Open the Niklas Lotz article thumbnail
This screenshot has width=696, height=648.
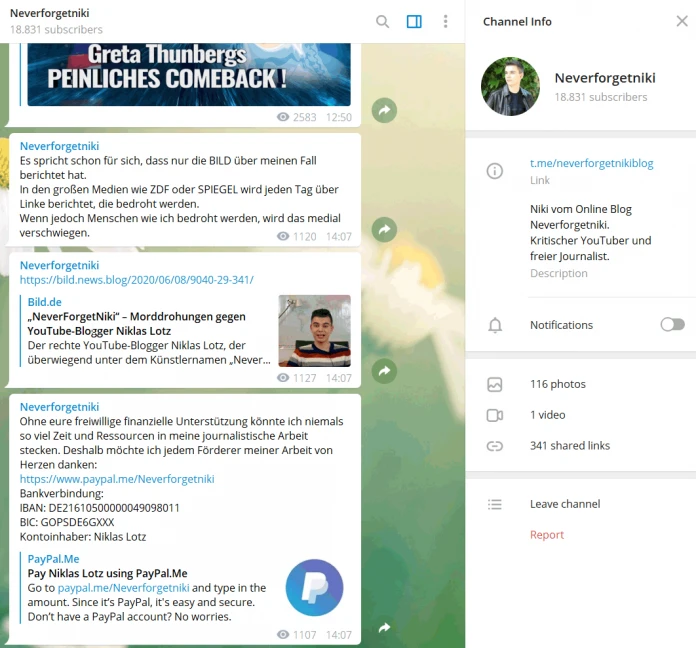point(314,331)
